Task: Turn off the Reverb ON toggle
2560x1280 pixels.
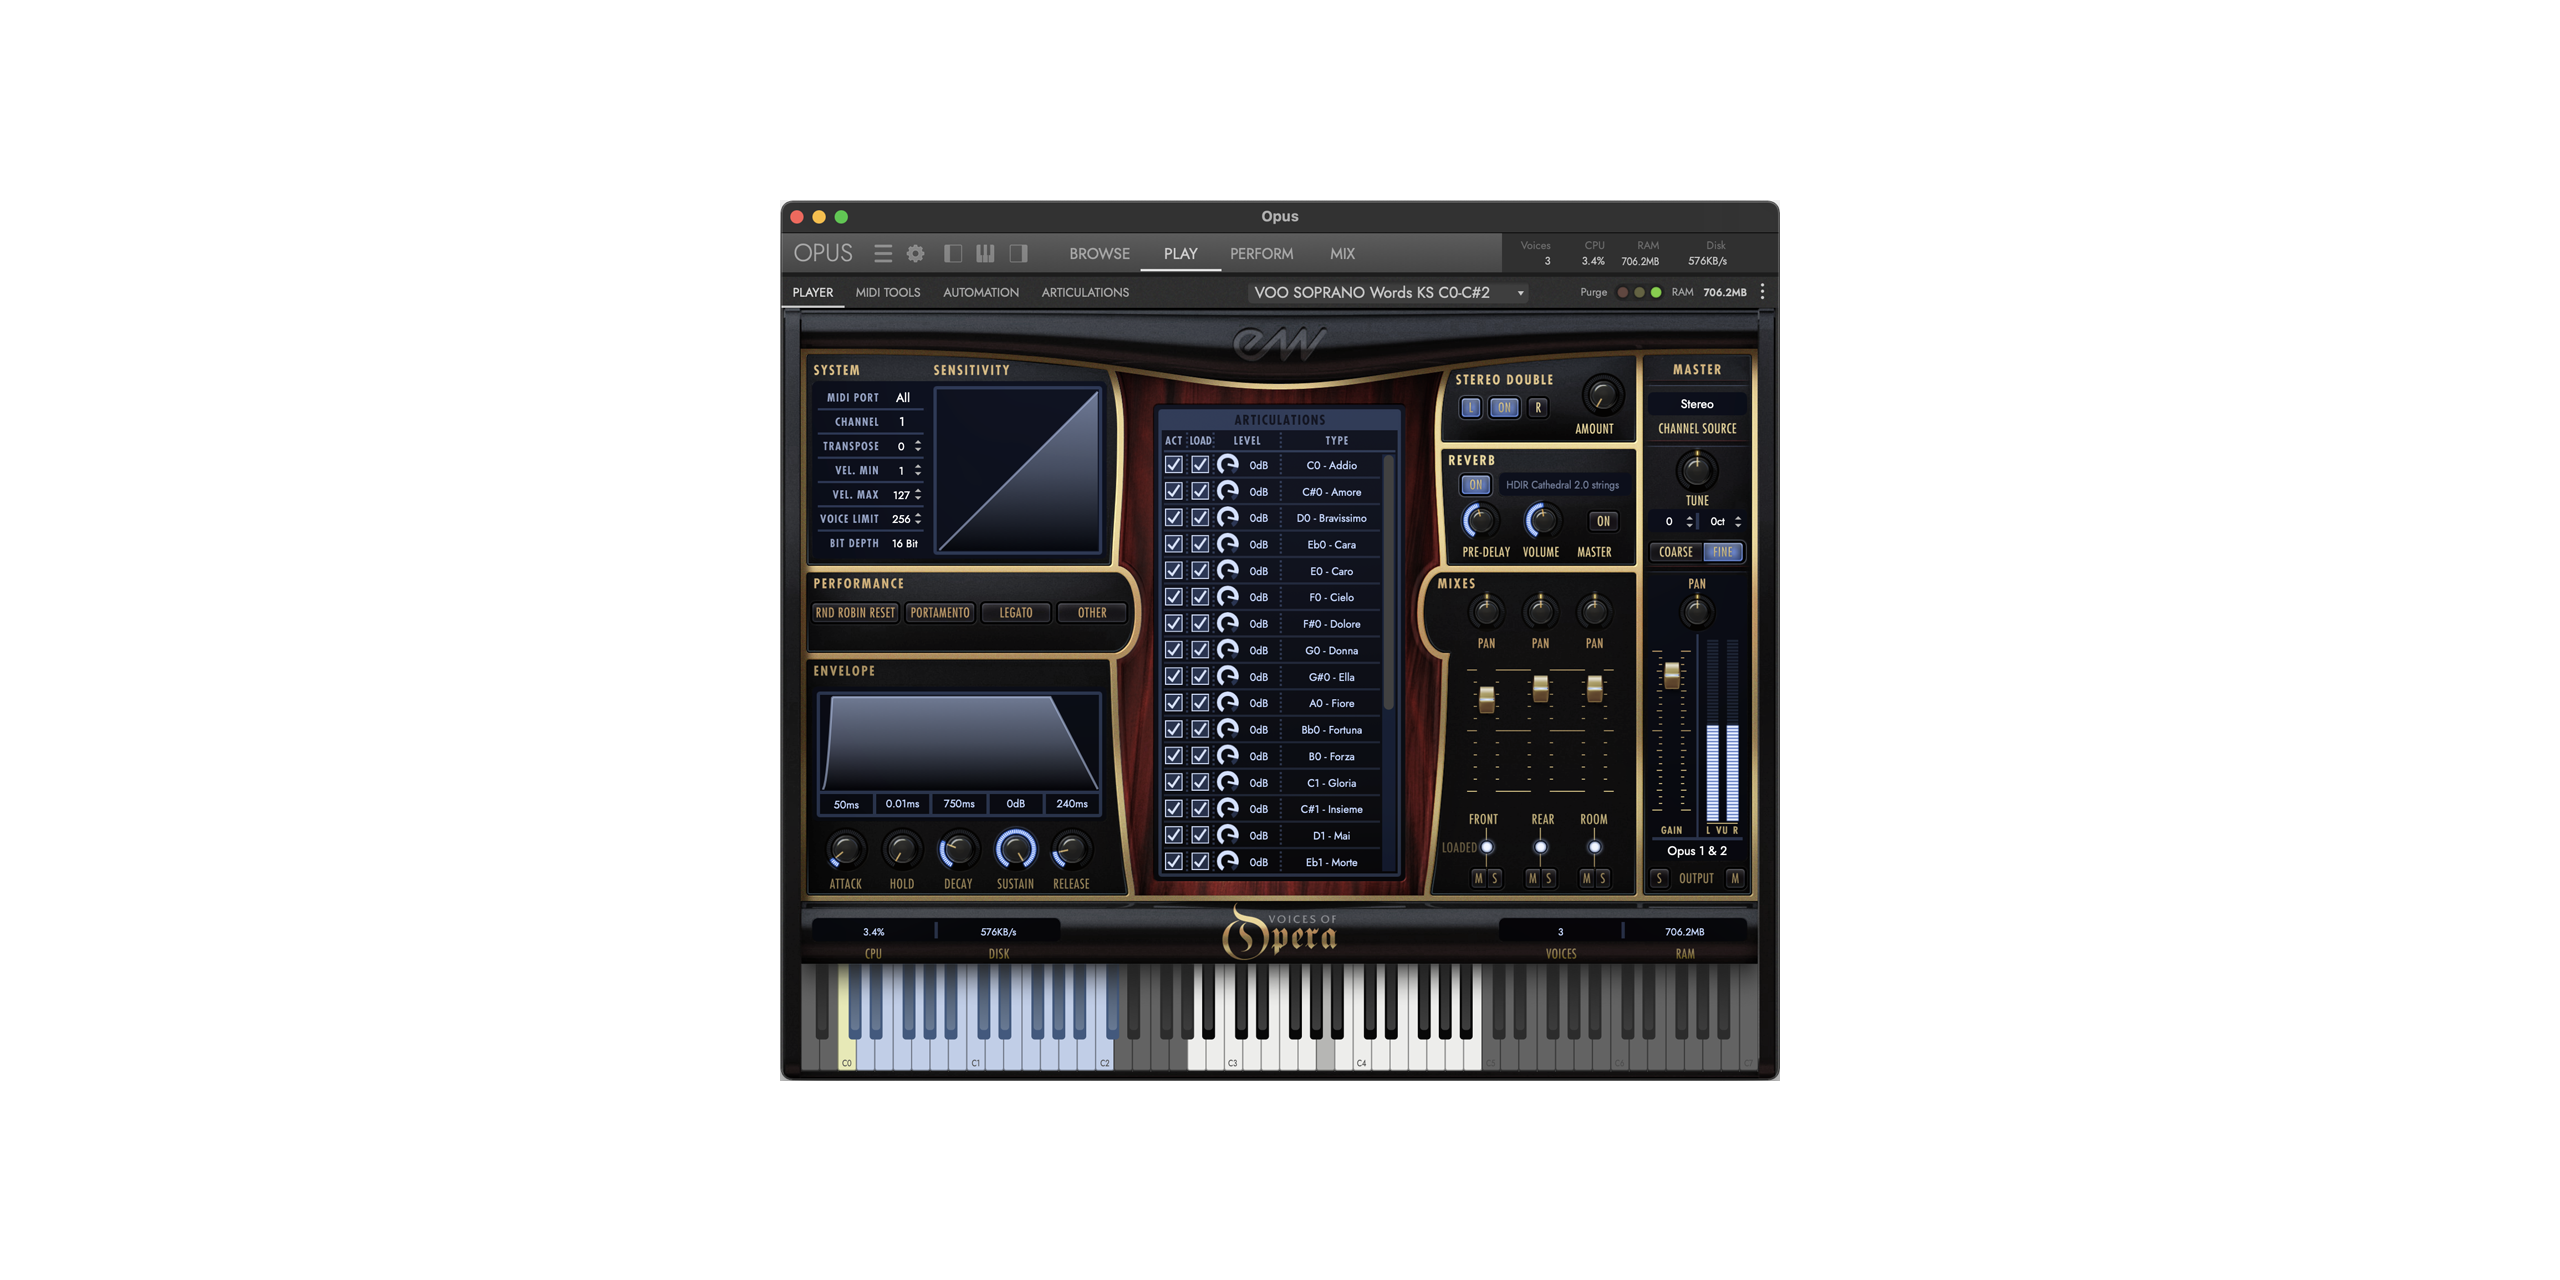Action: point(1475,485)
